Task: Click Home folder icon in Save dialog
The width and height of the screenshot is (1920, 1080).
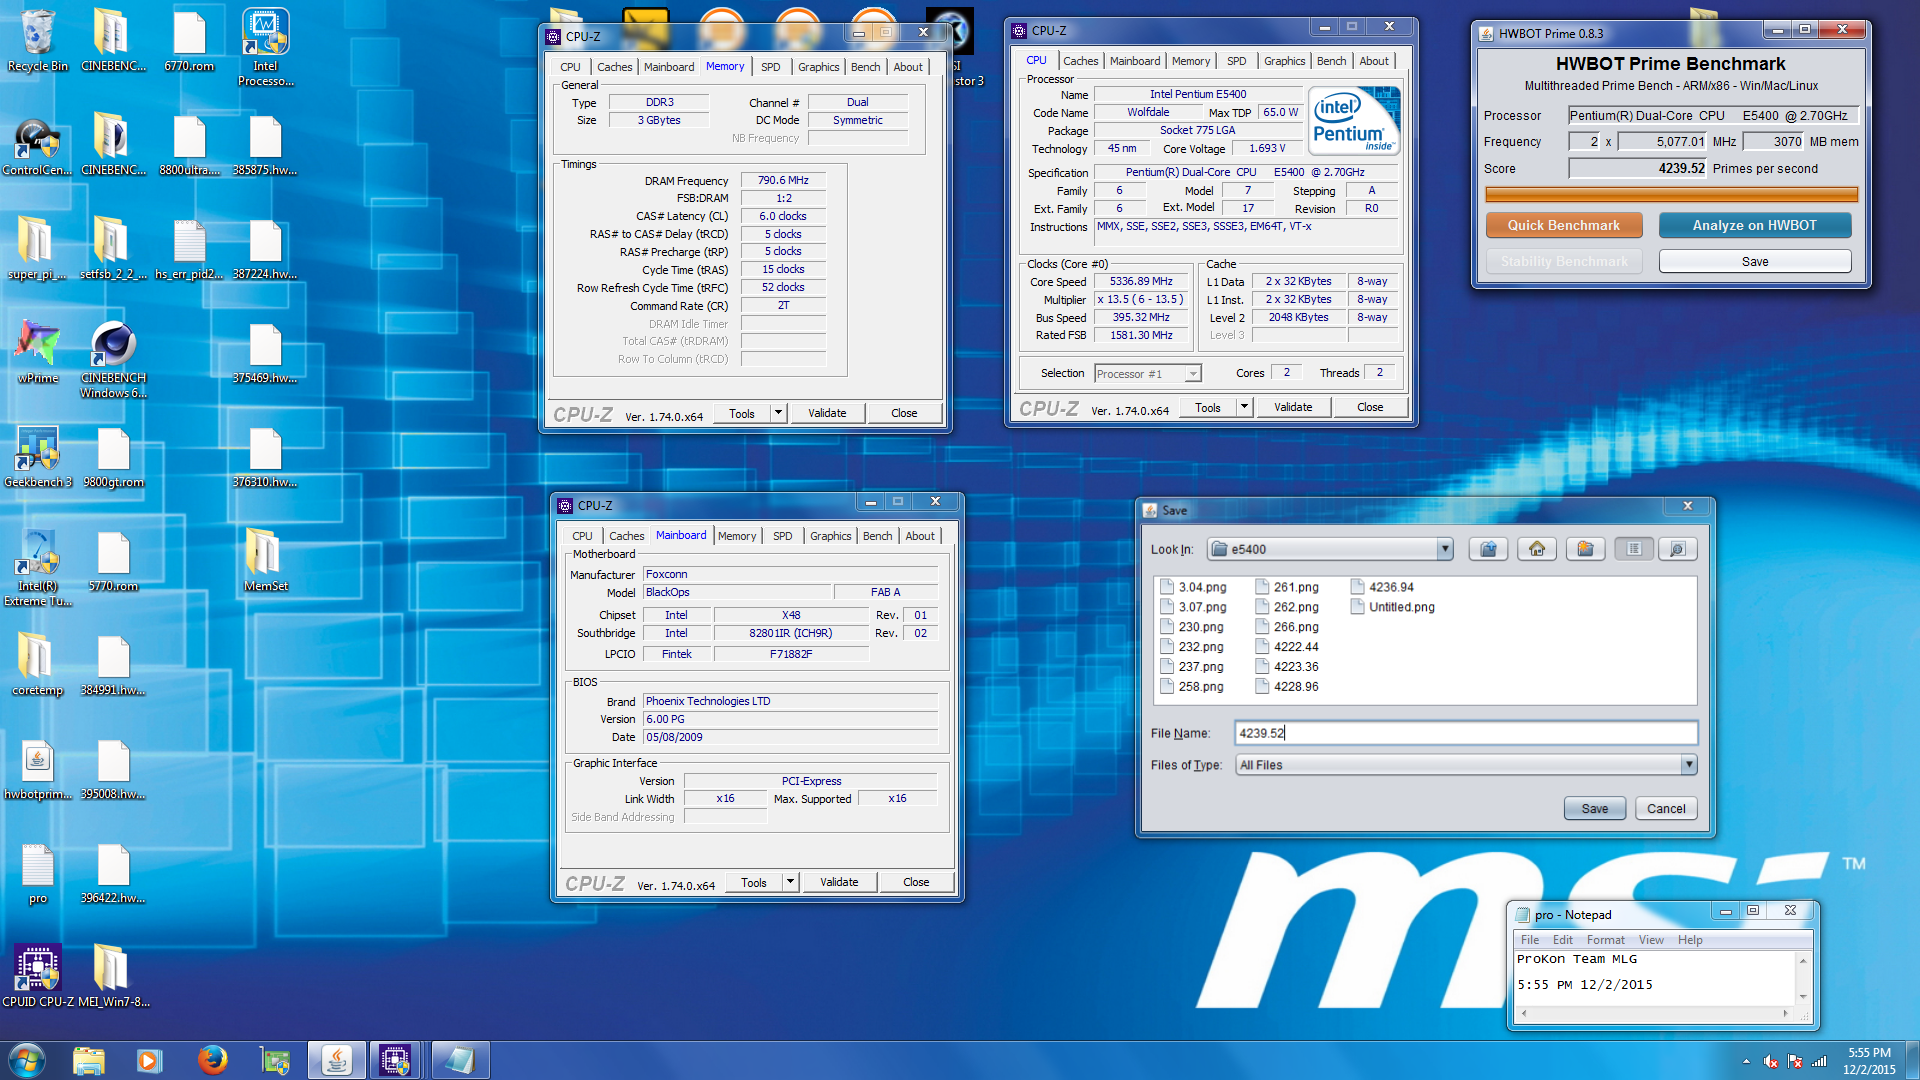Action: point(1537,549)
